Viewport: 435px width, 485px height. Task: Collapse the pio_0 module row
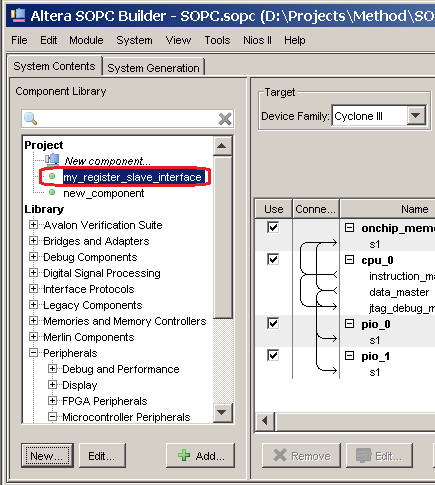349,324
